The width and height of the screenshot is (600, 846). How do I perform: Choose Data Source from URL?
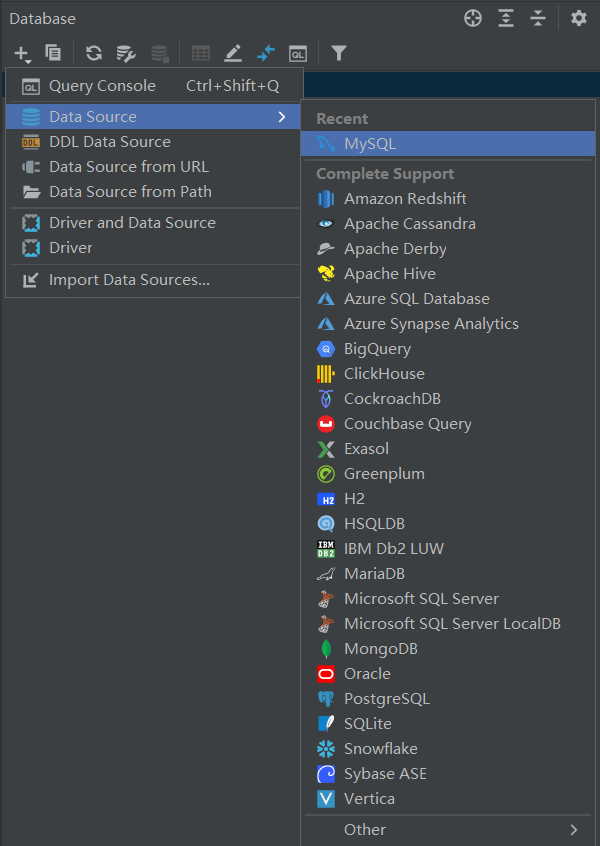128,167
